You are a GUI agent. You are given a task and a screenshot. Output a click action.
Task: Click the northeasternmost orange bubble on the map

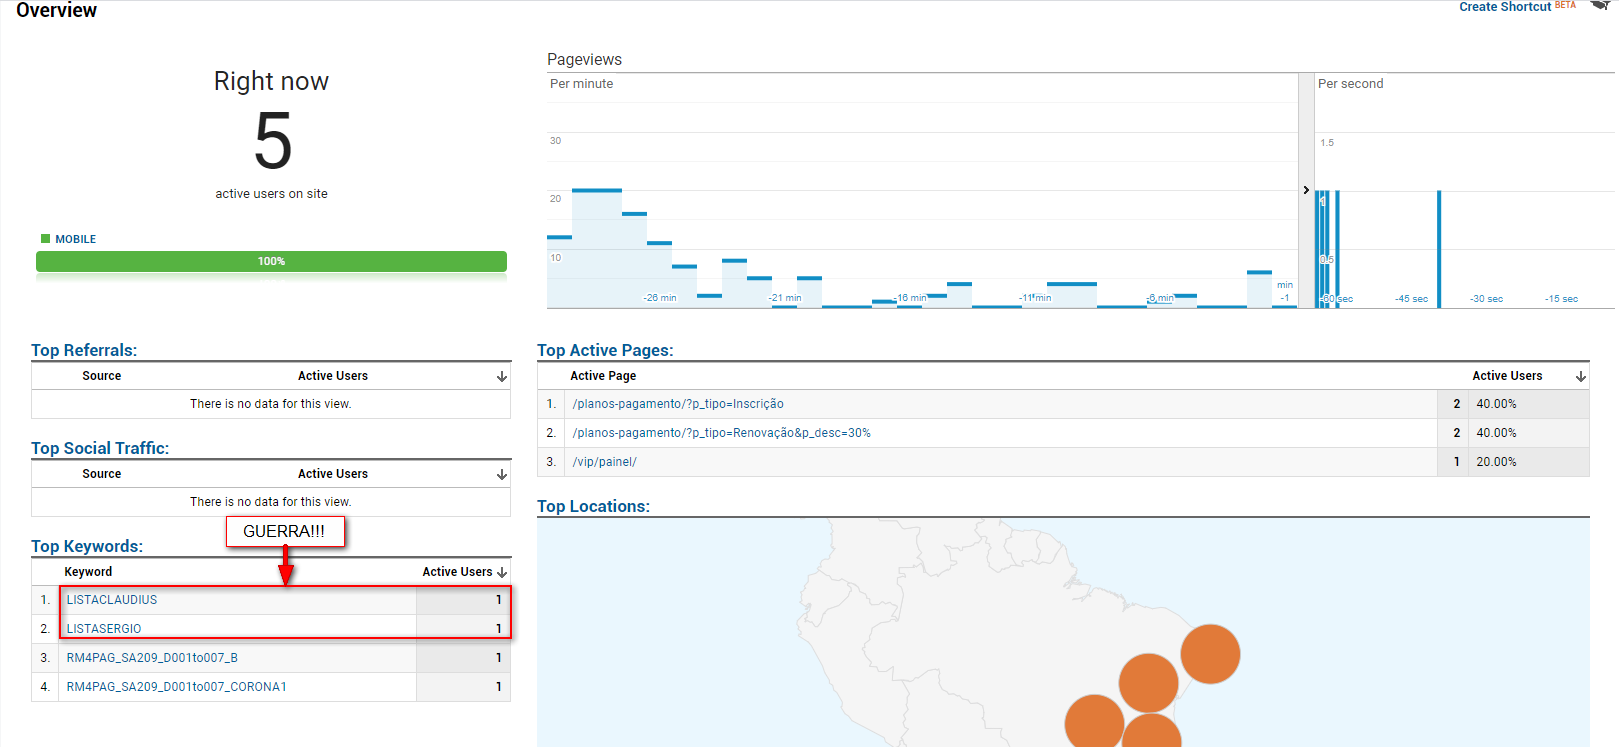pos(1210,654)
